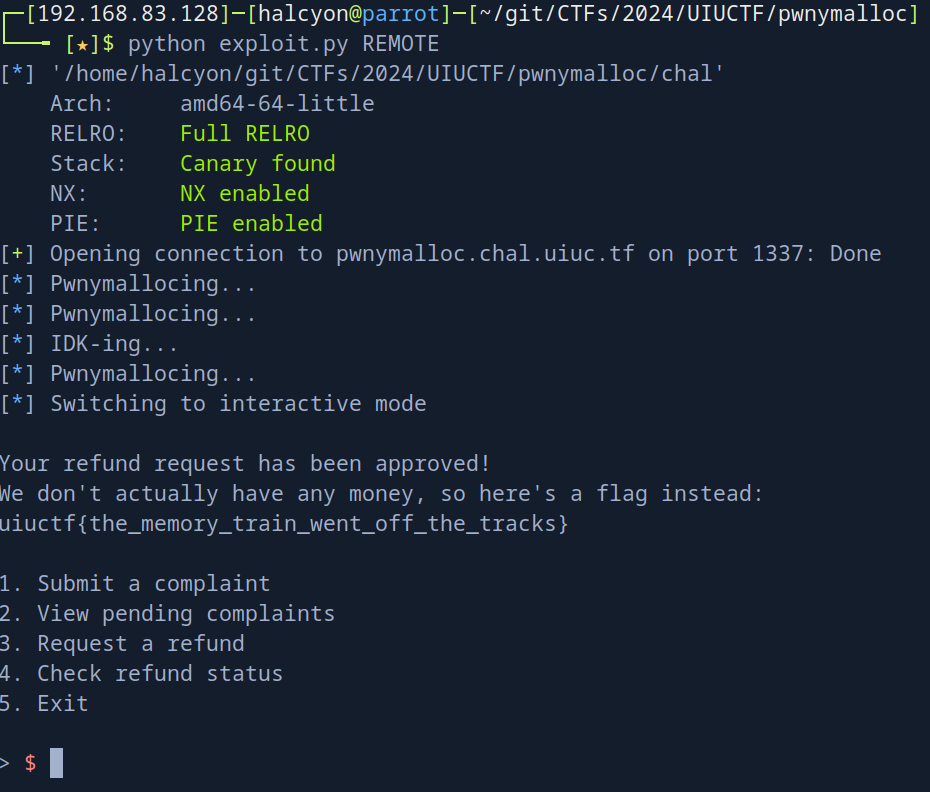
Task: Click the 'NX enabled' value
Action: pyautogui.click(x=244, y=194)
